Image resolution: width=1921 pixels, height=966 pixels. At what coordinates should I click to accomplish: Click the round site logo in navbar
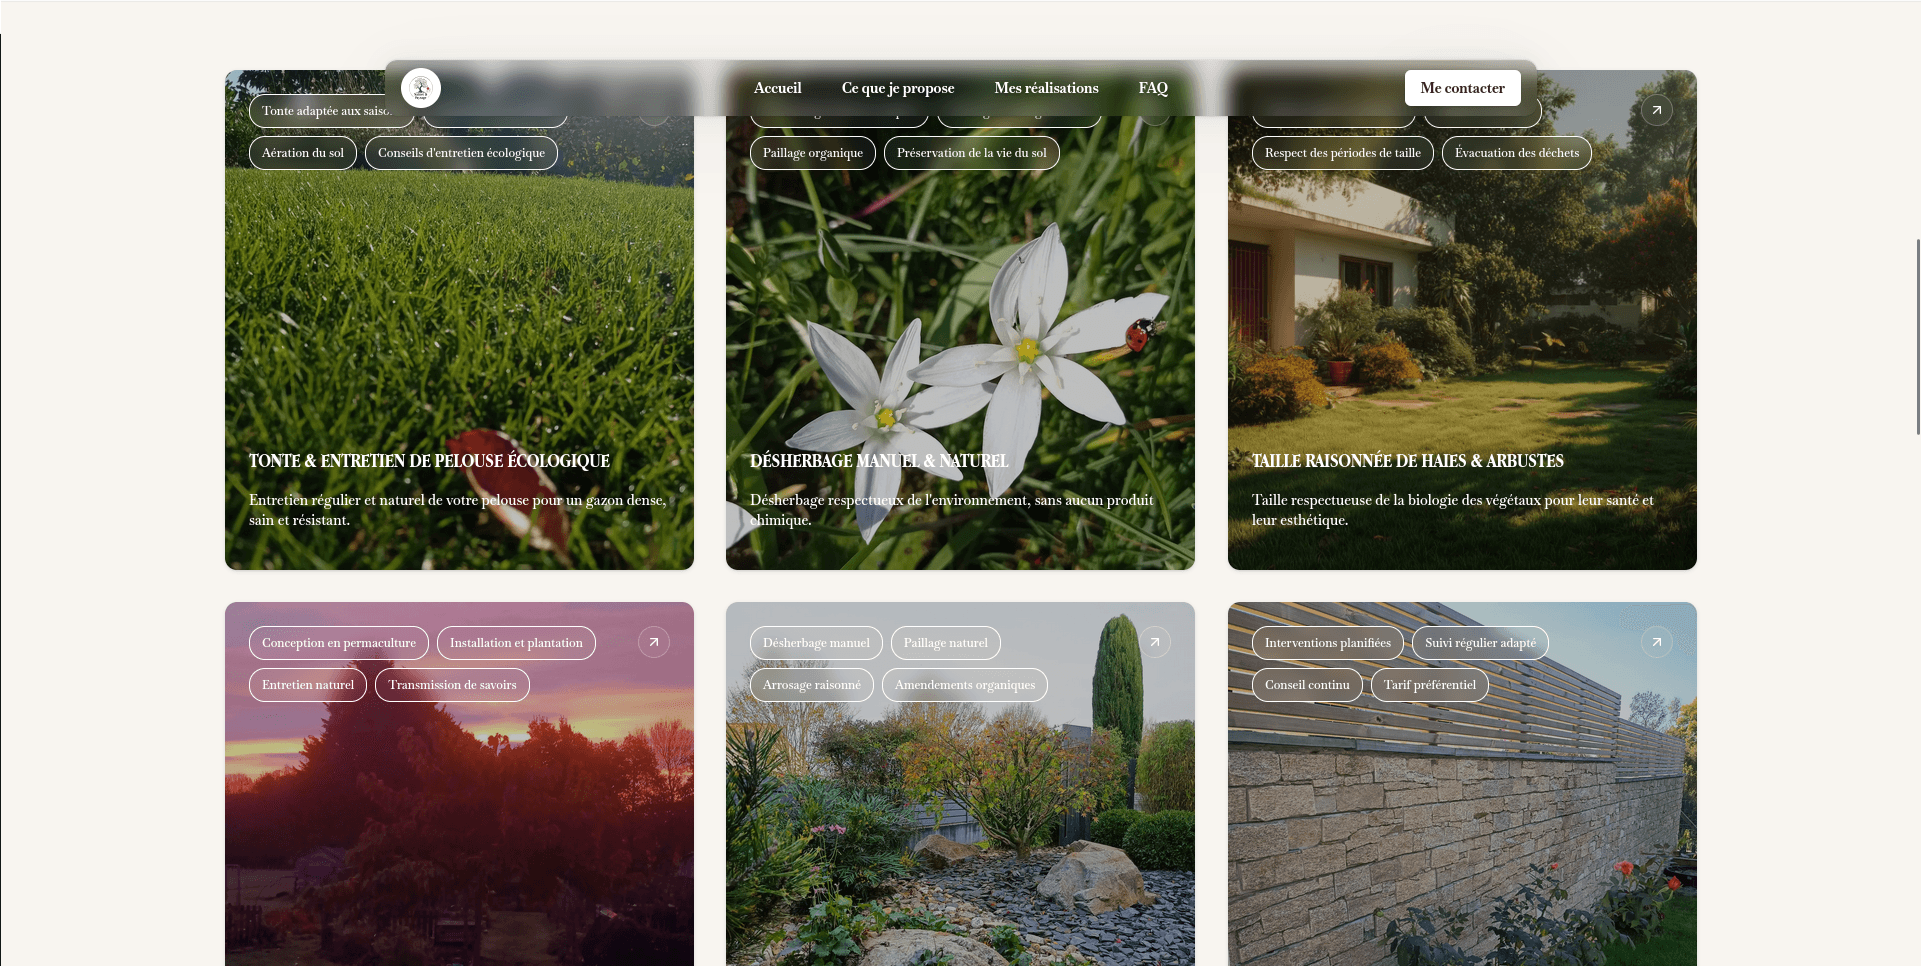click(421, 88)
